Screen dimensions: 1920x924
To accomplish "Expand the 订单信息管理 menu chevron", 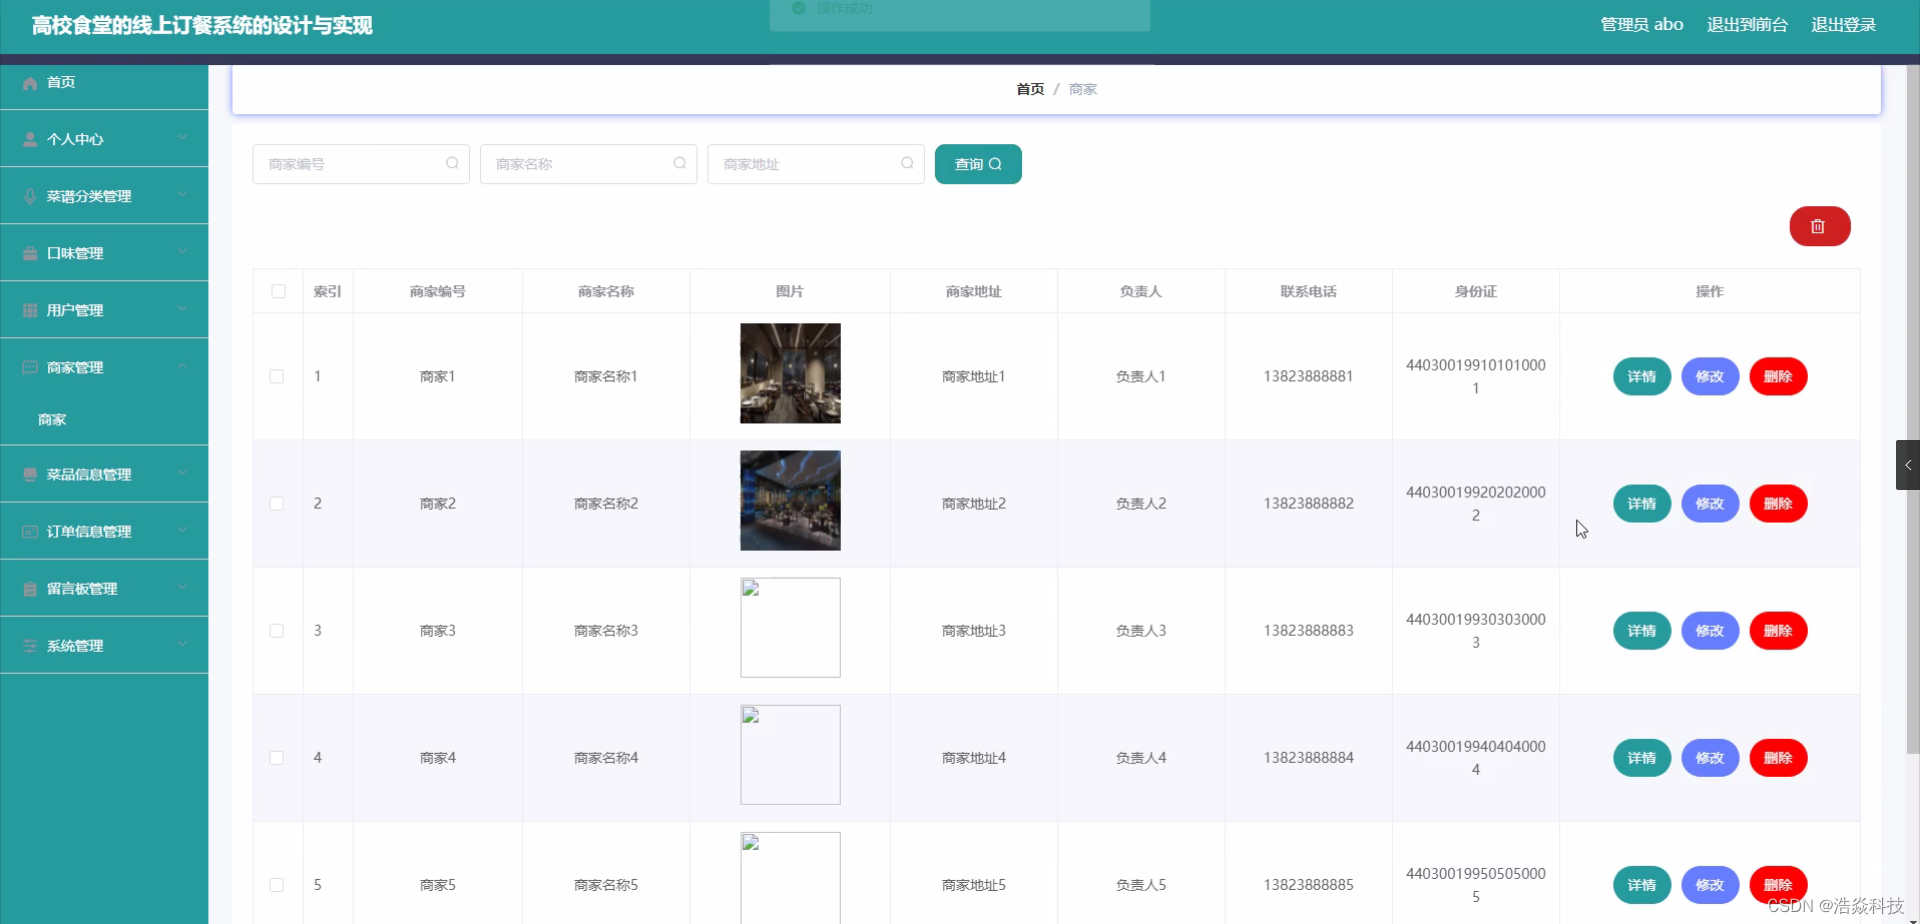I will point(182,531).
